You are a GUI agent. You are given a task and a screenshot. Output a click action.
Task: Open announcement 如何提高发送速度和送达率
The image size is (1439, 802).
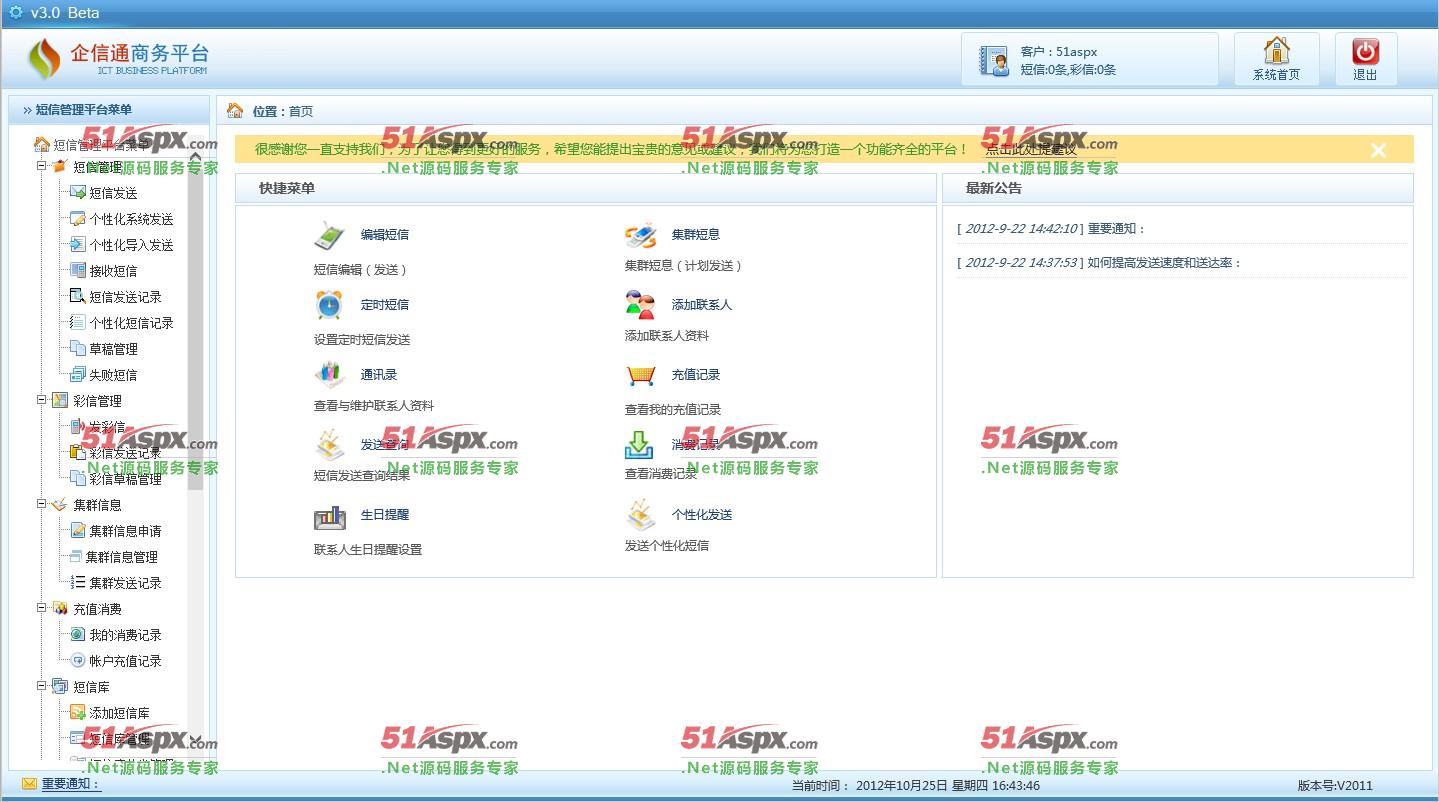[1164, 263]
